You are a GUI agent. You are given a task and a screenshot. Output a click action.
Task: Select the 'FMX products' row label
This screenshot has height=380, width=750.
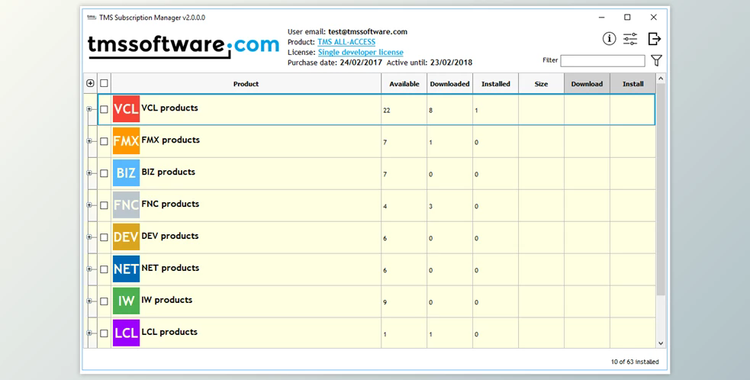(171, 140)
